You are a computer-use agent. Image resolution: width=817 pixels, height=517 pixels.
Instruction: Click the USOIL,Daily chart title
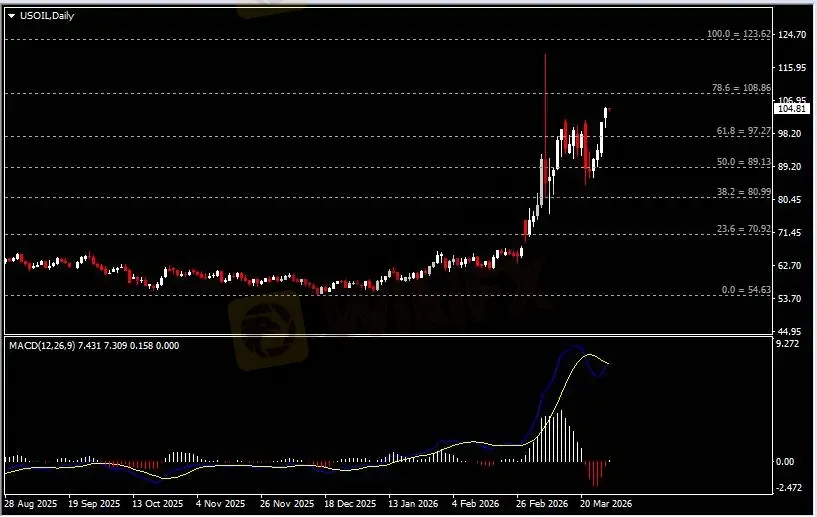click(x=47, y=16)
